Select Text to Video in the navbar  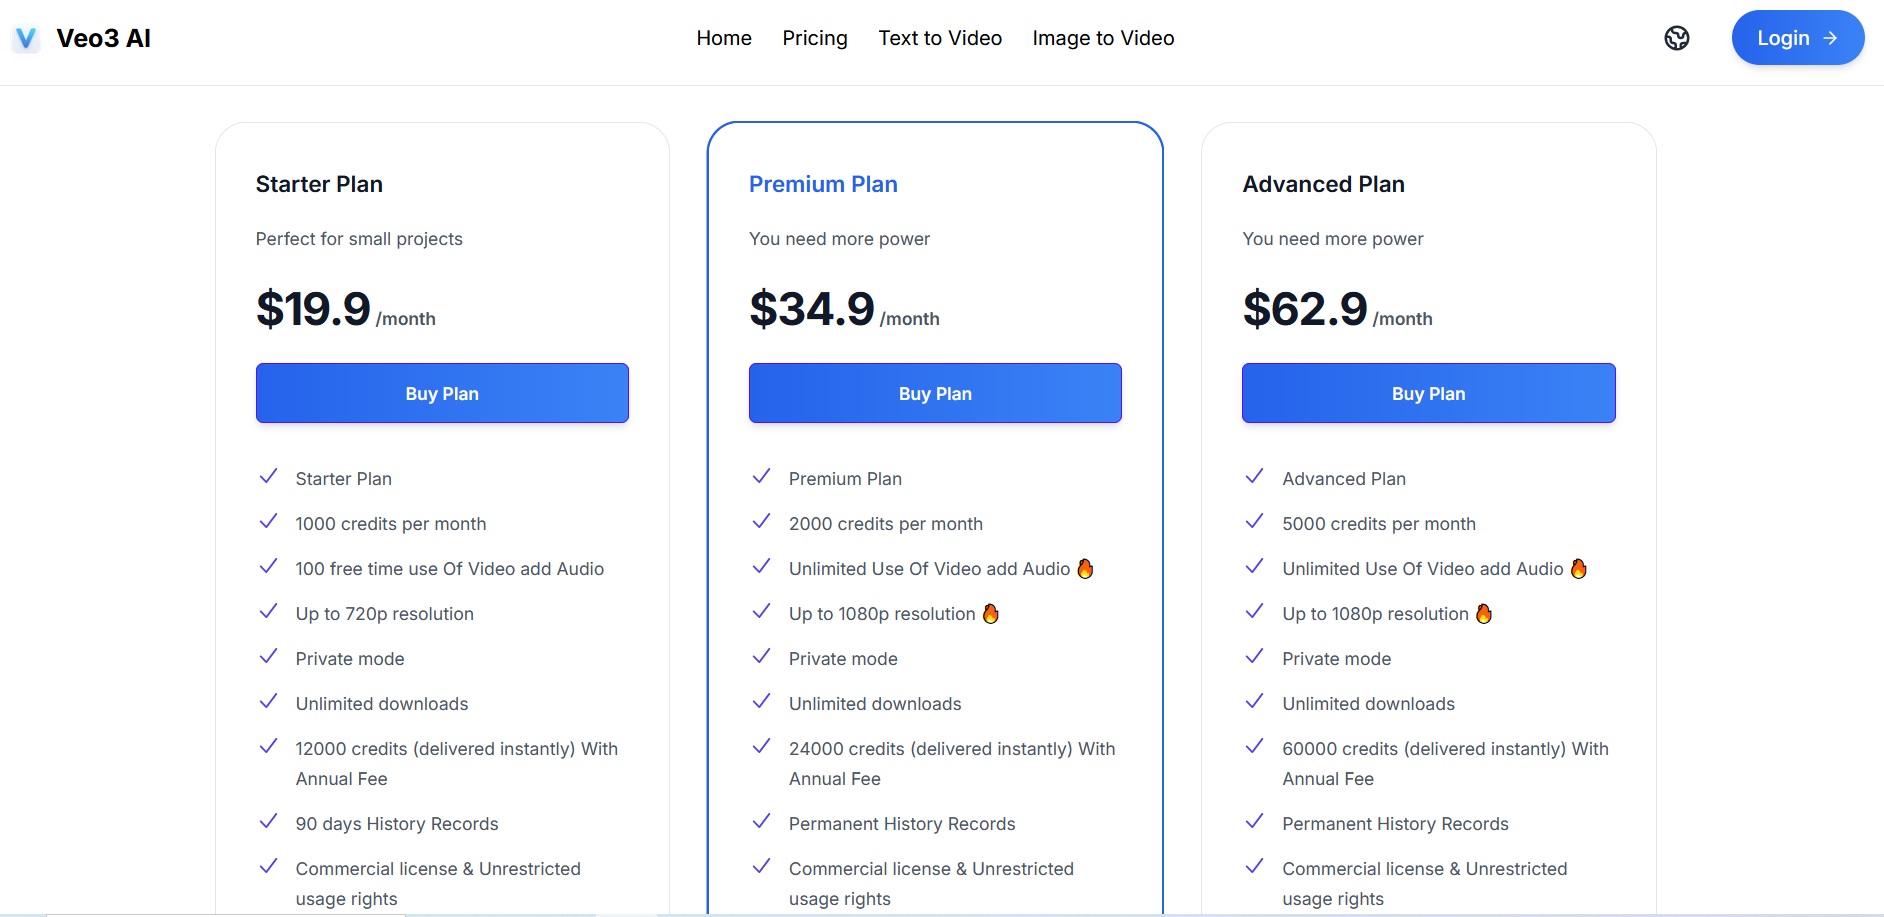[x=940, y=38]
